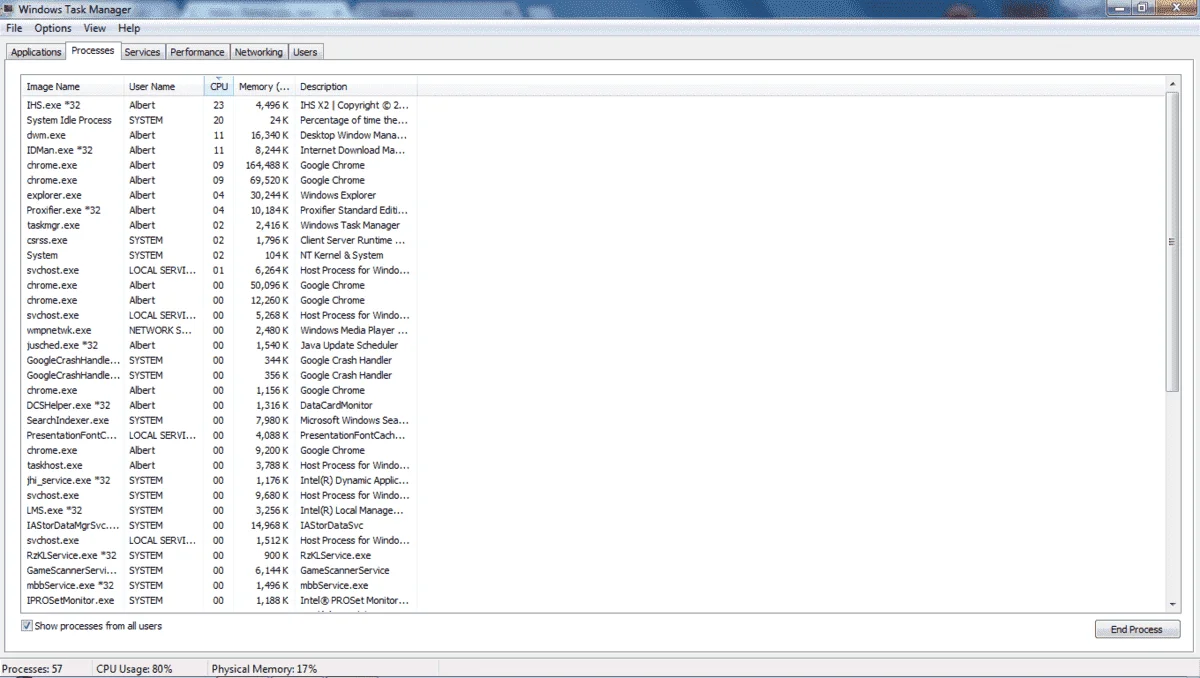The width and height of the screenshot is (1200, 678).
Task: Select GoogleCrashHandler using 356 K memory
Action: click(x=219, y=374)
